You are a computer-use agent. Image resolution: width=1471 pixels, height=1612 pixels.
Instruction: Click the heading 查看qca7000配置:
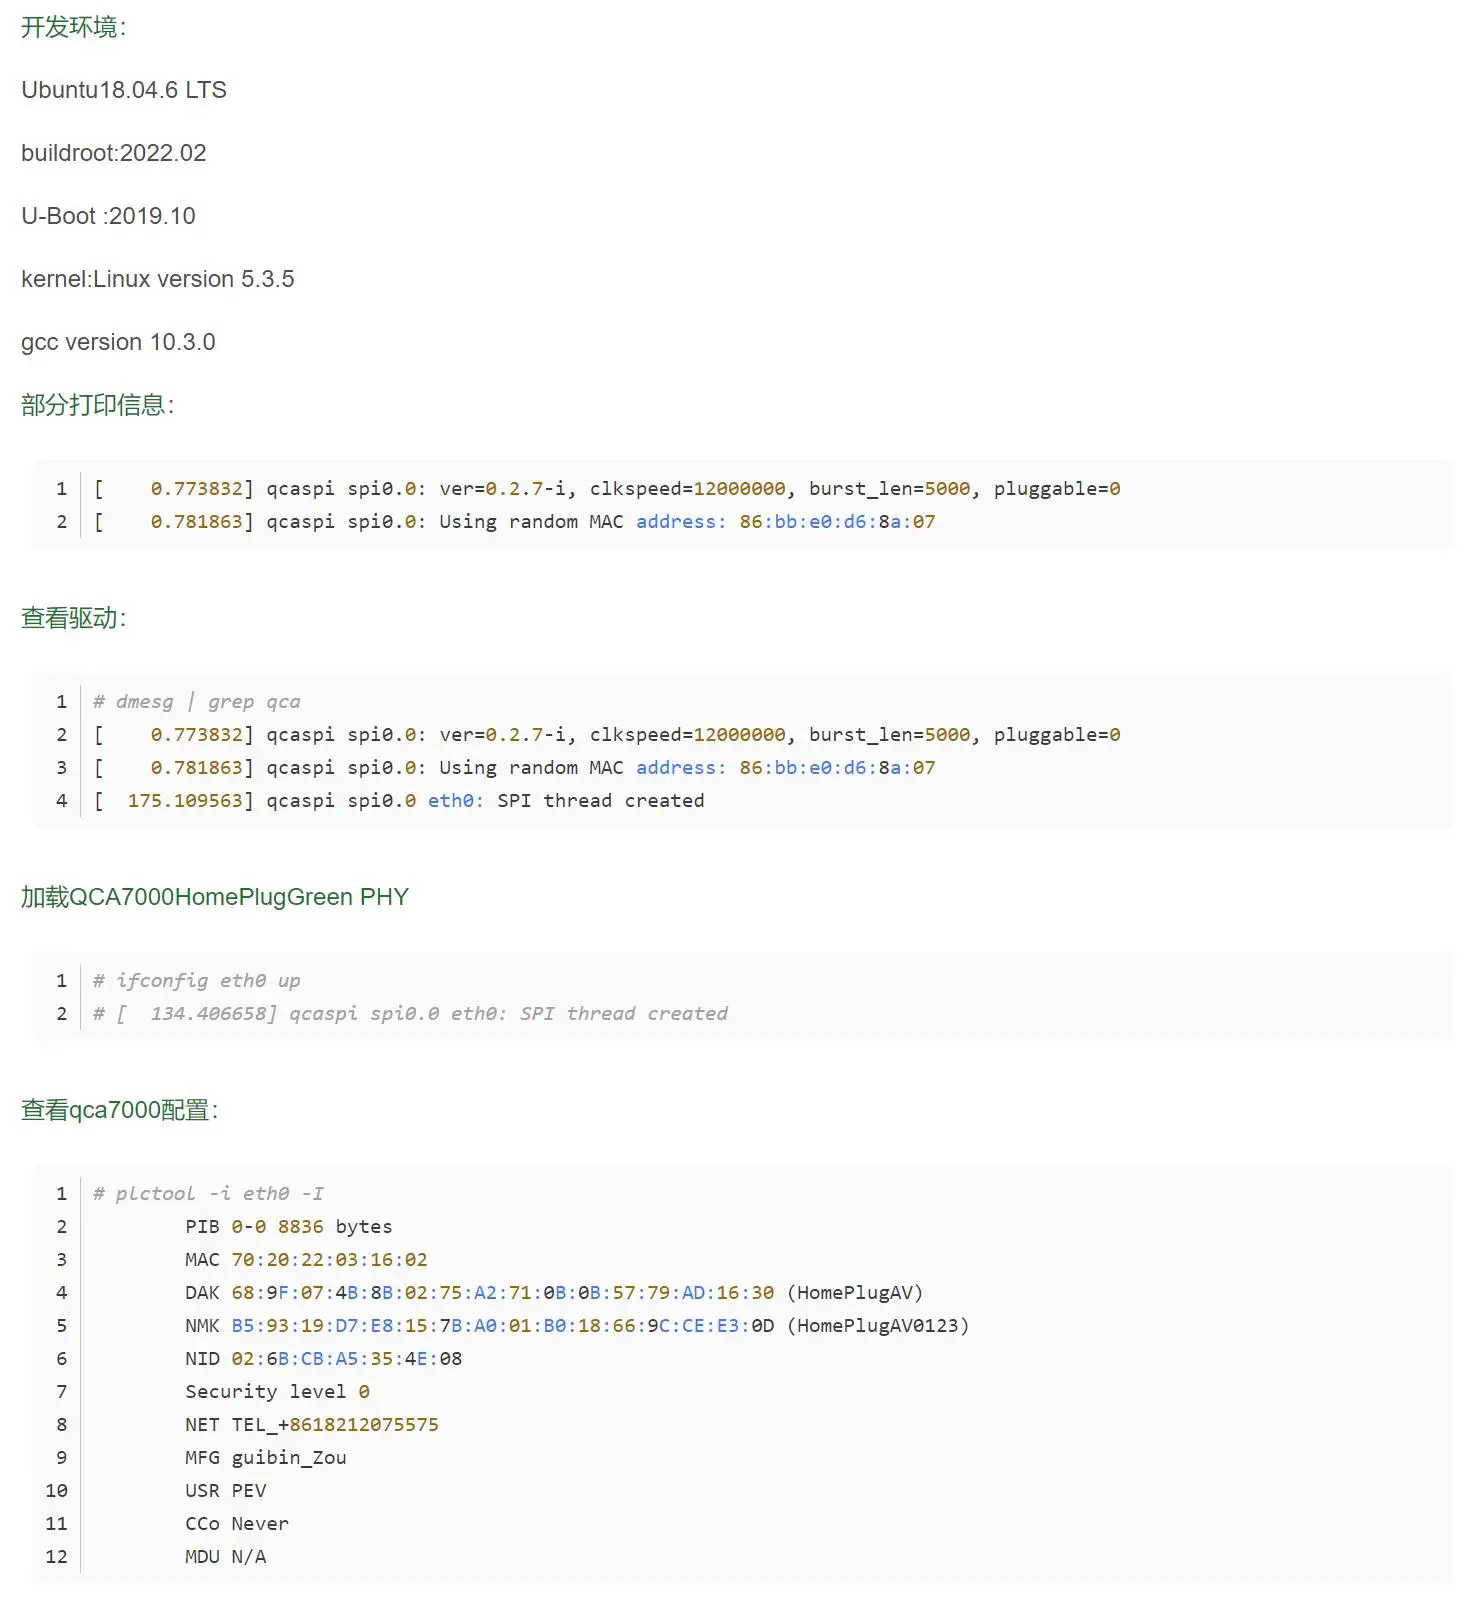click(x=120, y=1110)
